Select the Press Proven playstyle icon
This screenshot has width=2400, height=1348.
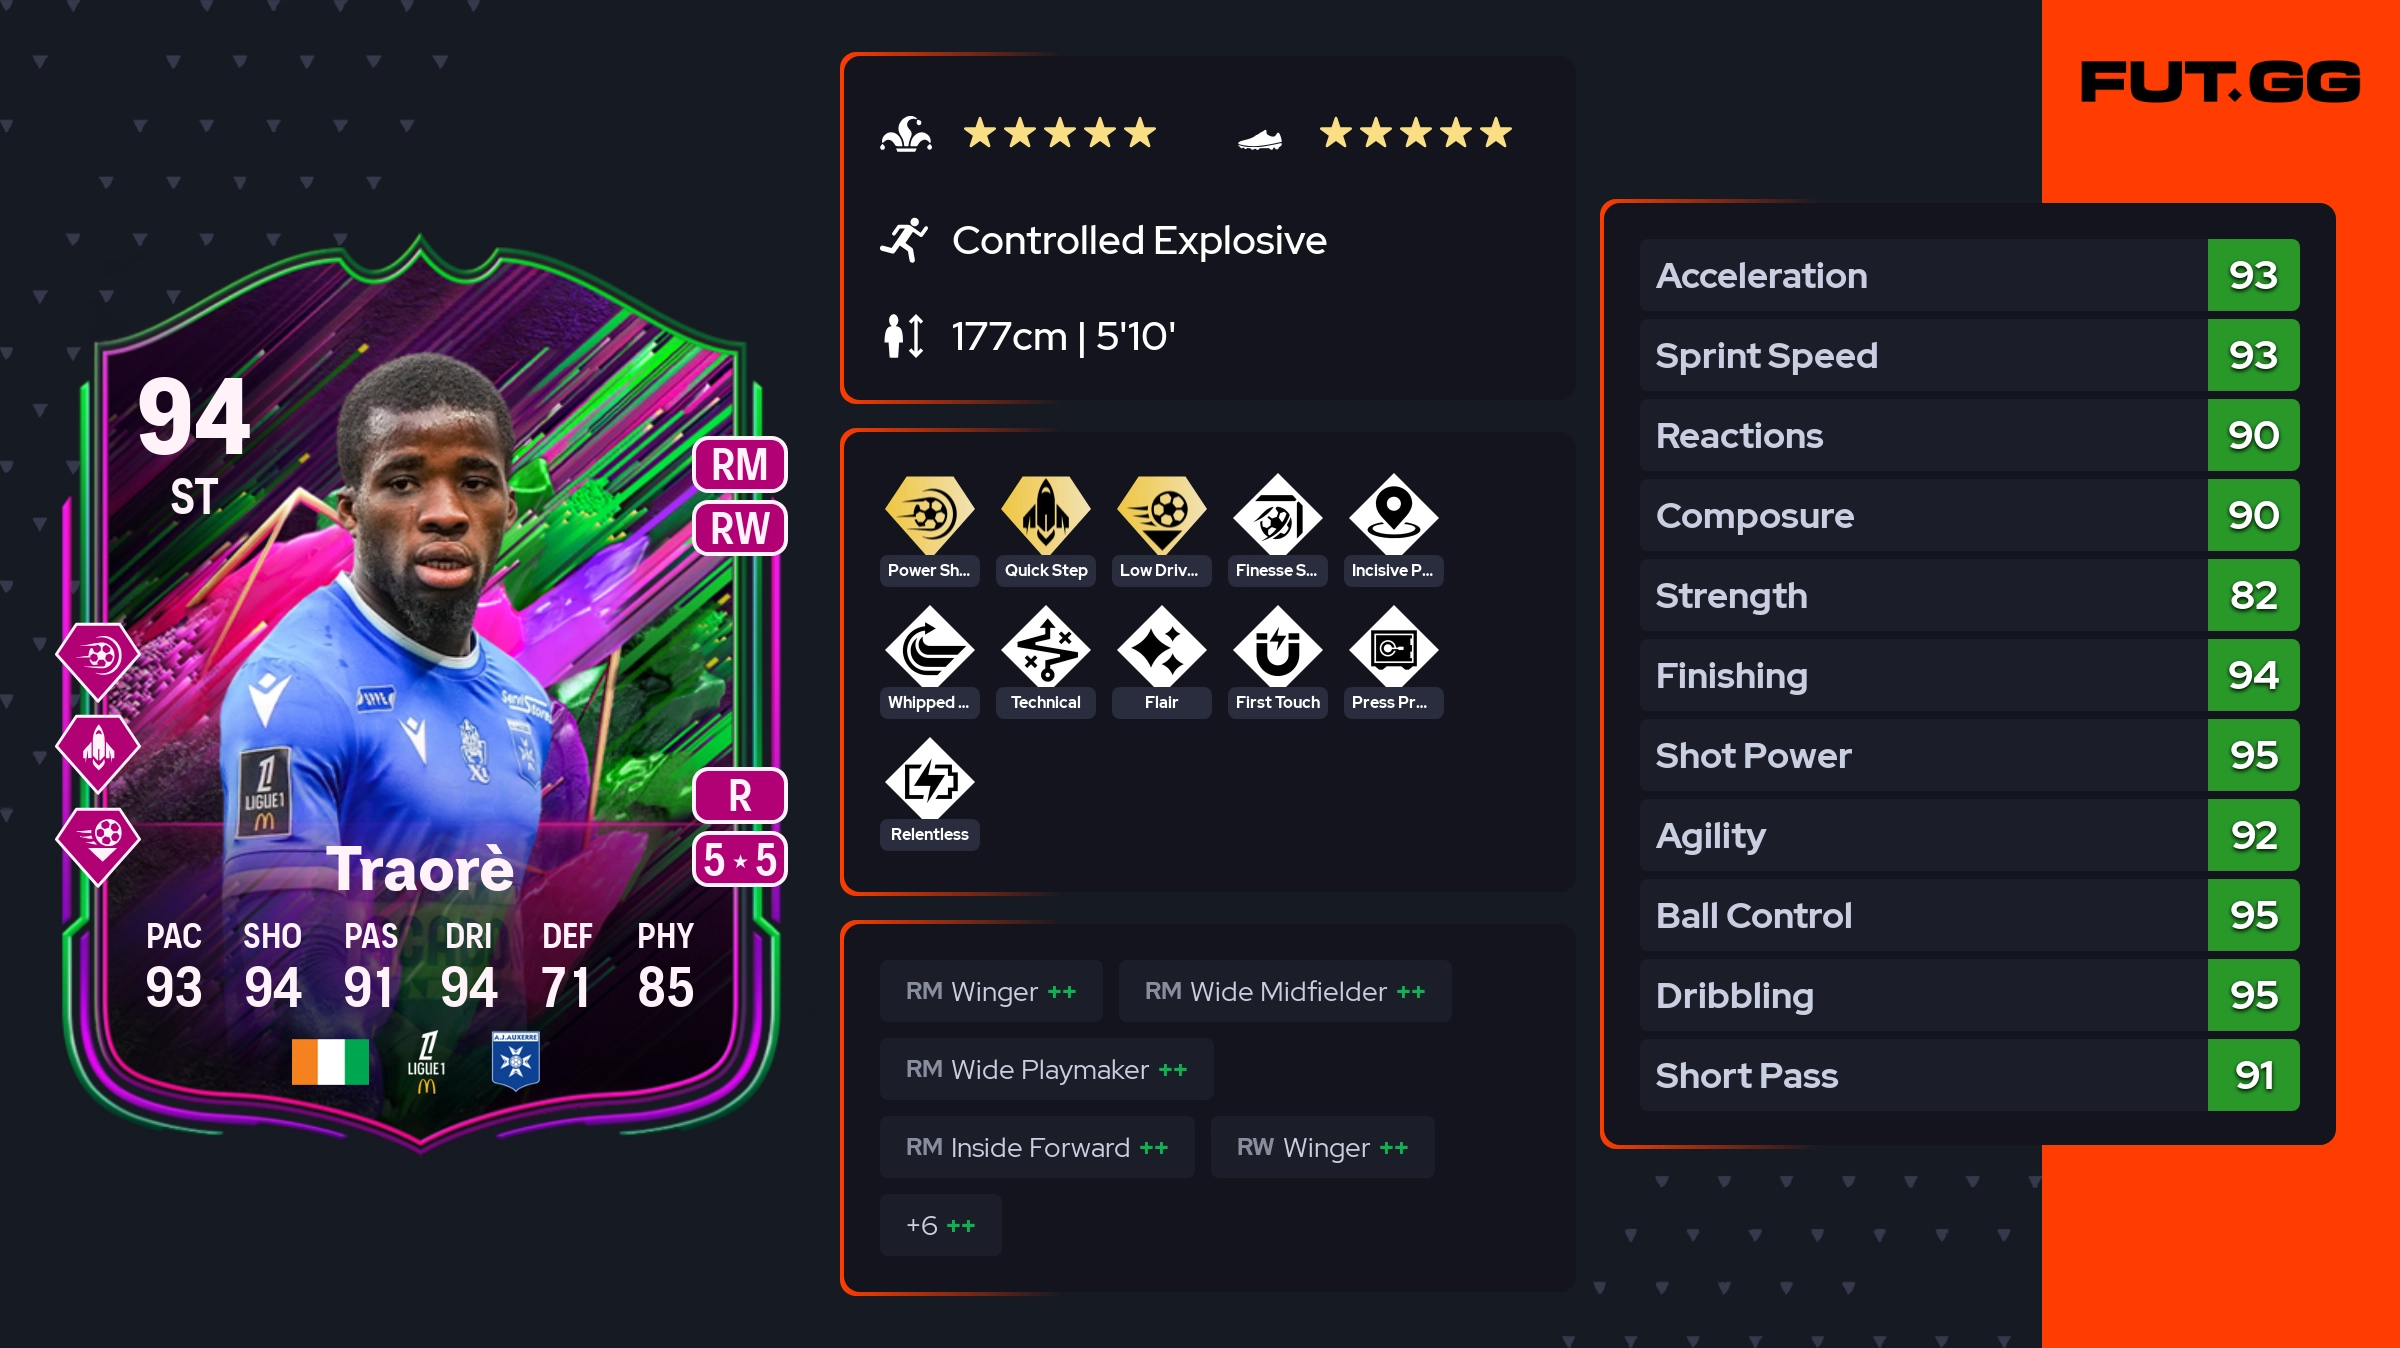[x=1393, y=647]
